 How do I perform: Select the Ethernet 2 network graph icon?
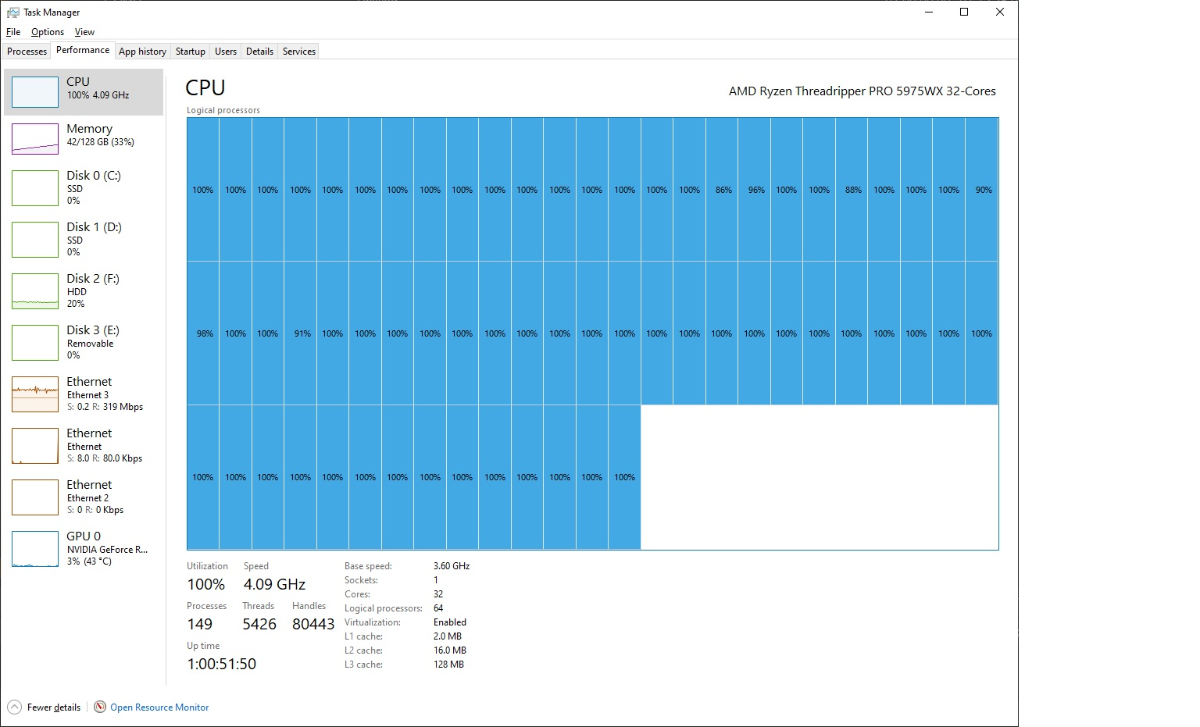click(x=35, y=497)
